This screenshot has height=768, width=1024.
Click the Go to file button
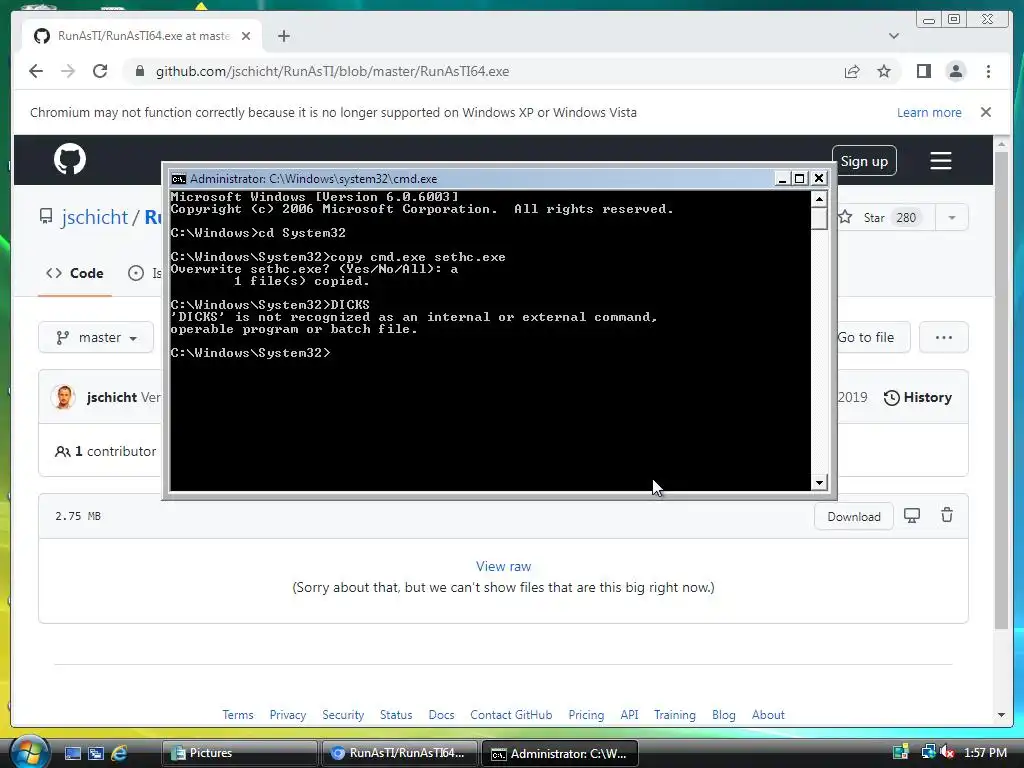pyautogui.click(x=866, y=338)
